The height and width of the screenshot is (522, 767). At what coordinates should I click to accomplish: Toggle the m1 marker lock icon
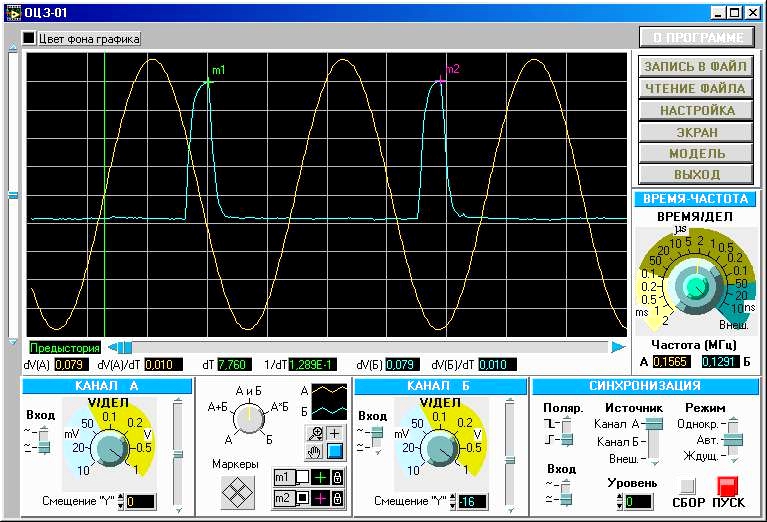[x=337, y=477]
